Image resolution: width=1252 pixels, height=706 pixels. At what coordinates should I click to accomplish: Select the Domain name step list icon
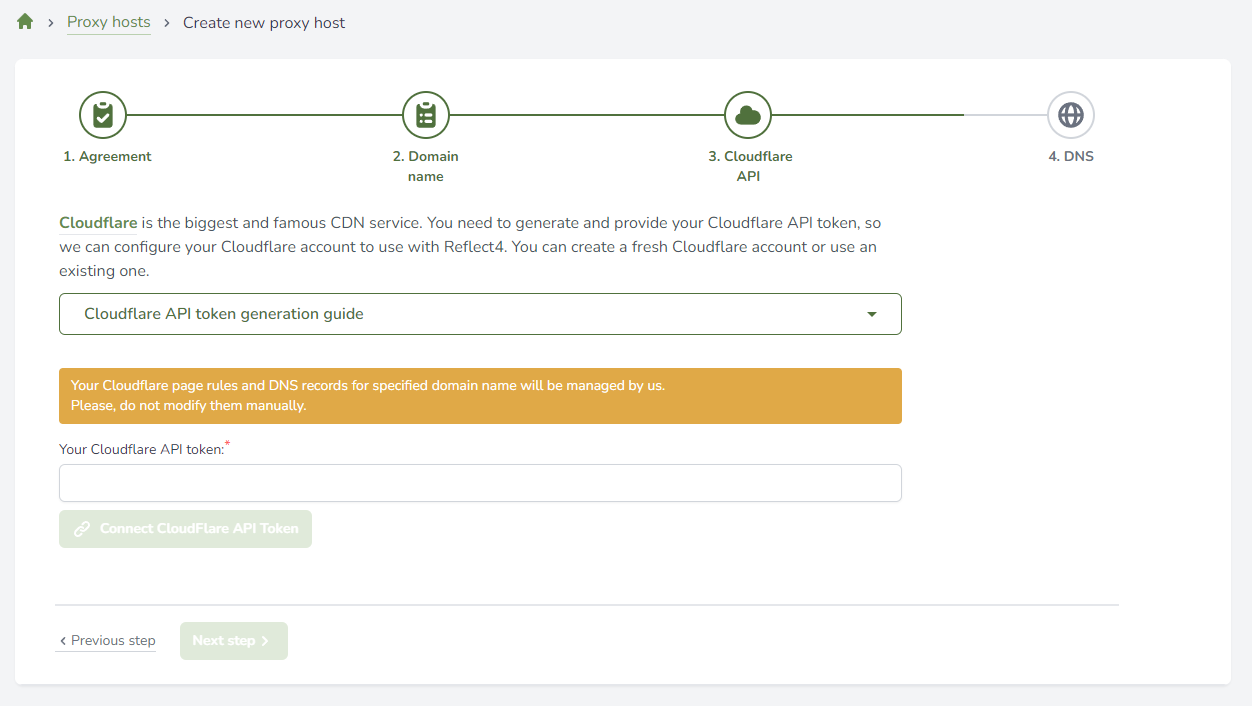pos(426,116)
